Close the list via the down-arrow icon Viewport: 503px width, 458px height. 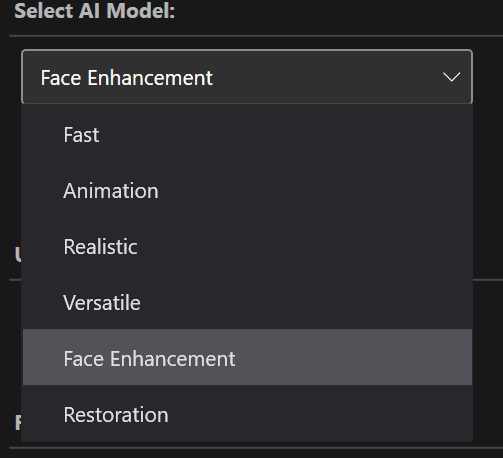[451, 77]
